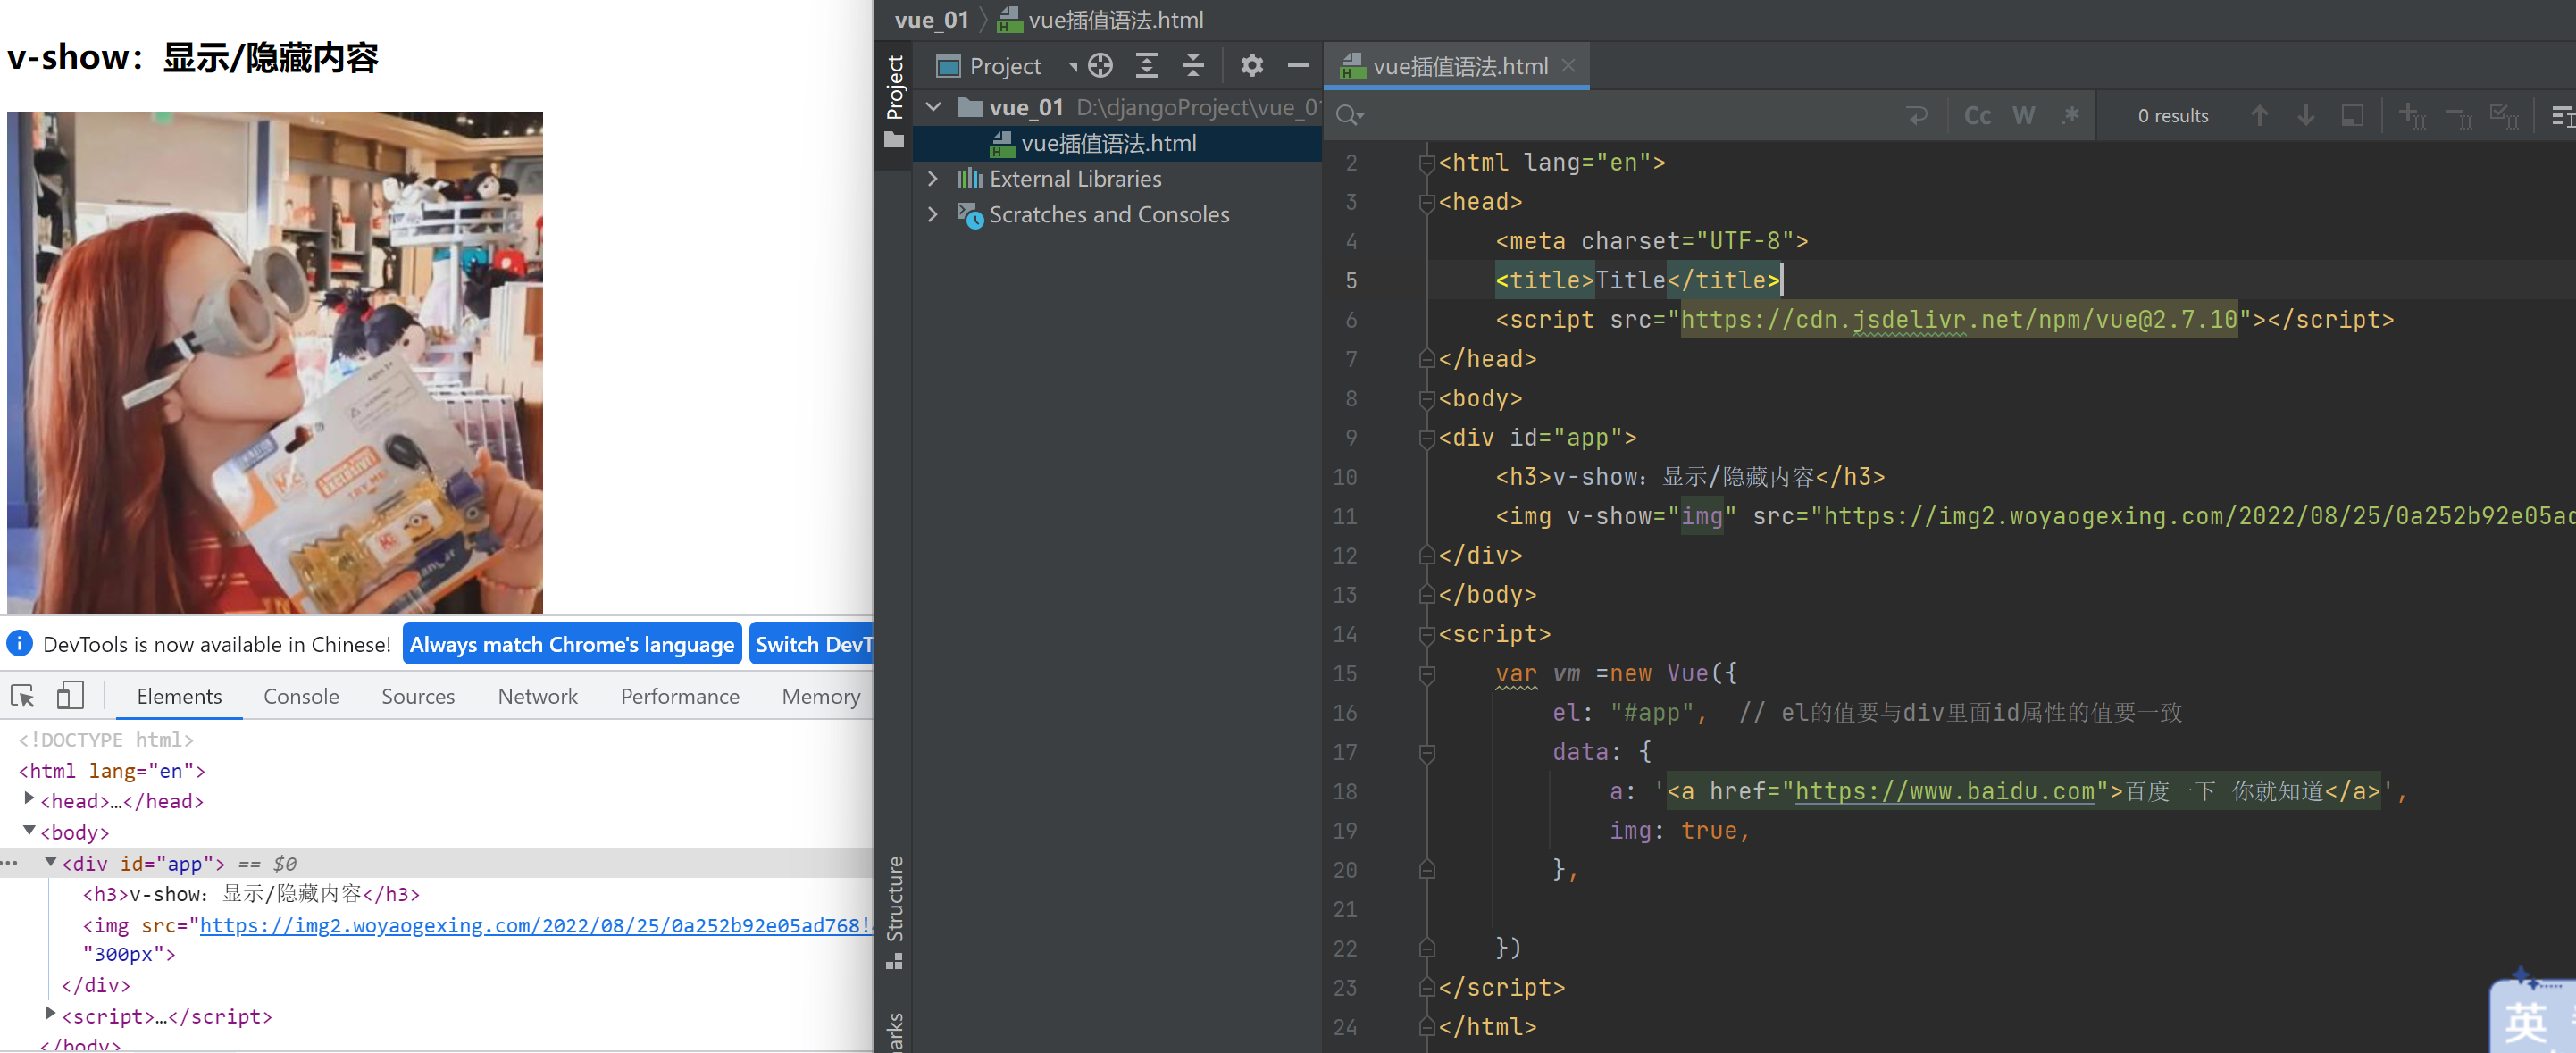Click the Project vertical side tab
Image resolution: width=2576 pixels, height=1053 pixels.
pyautogui.click(x=894, y=88)
